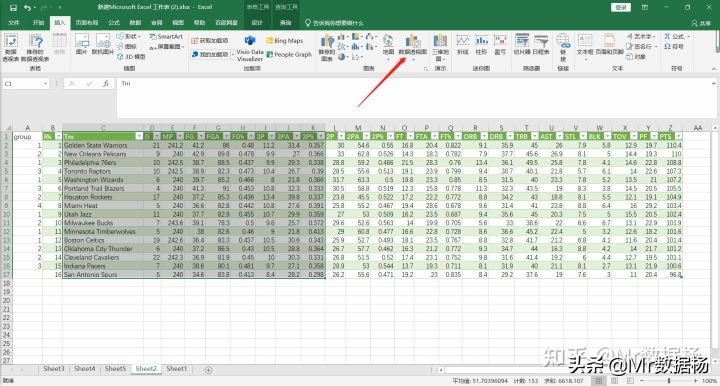The image size is (720, 386).
Task: Insert a Win/Loss sparkline (盈亏)
Action: point(500,45)
